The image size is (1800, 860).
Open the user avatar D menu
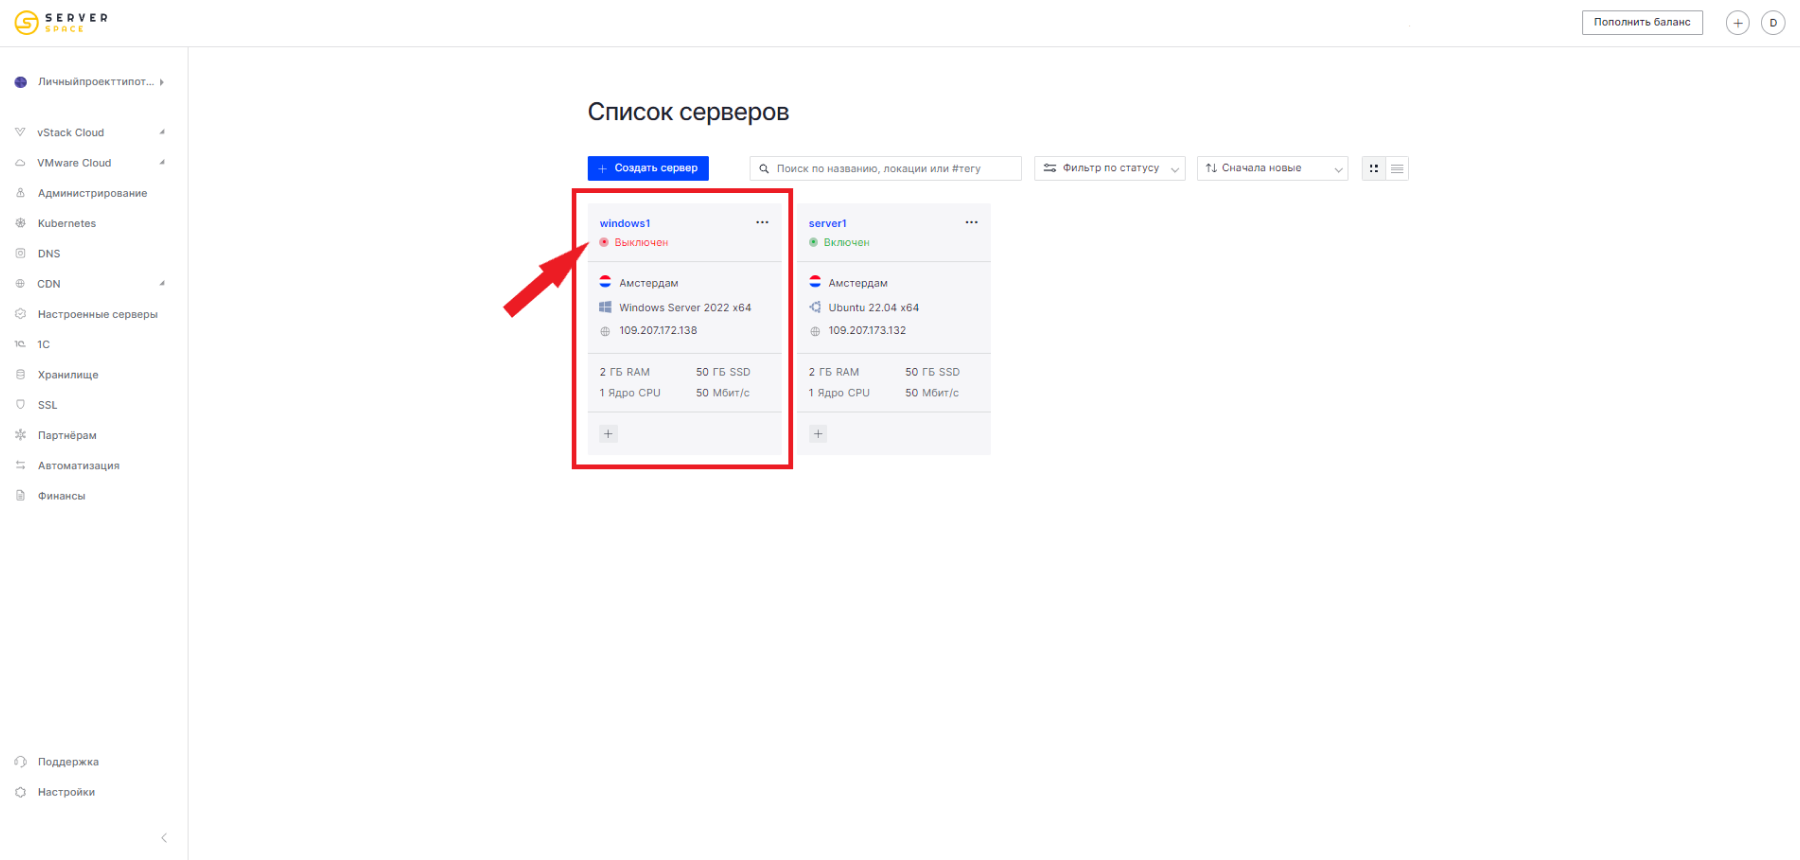point(1773,23)
